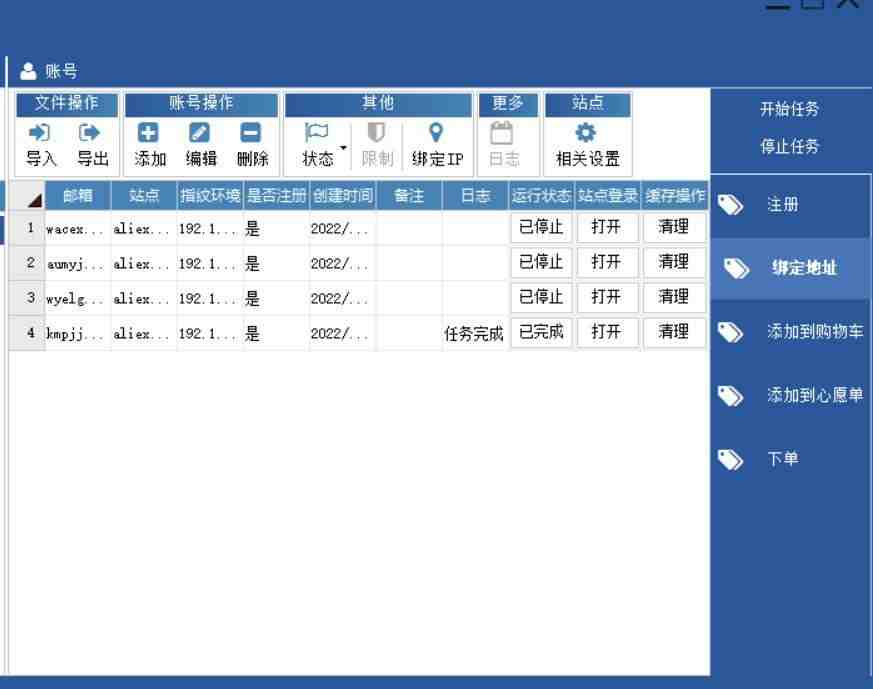The width and height of the screenshot is (873, 689).
Task: Click the 缓存操作 column header
Action: (x=675, y=196)
